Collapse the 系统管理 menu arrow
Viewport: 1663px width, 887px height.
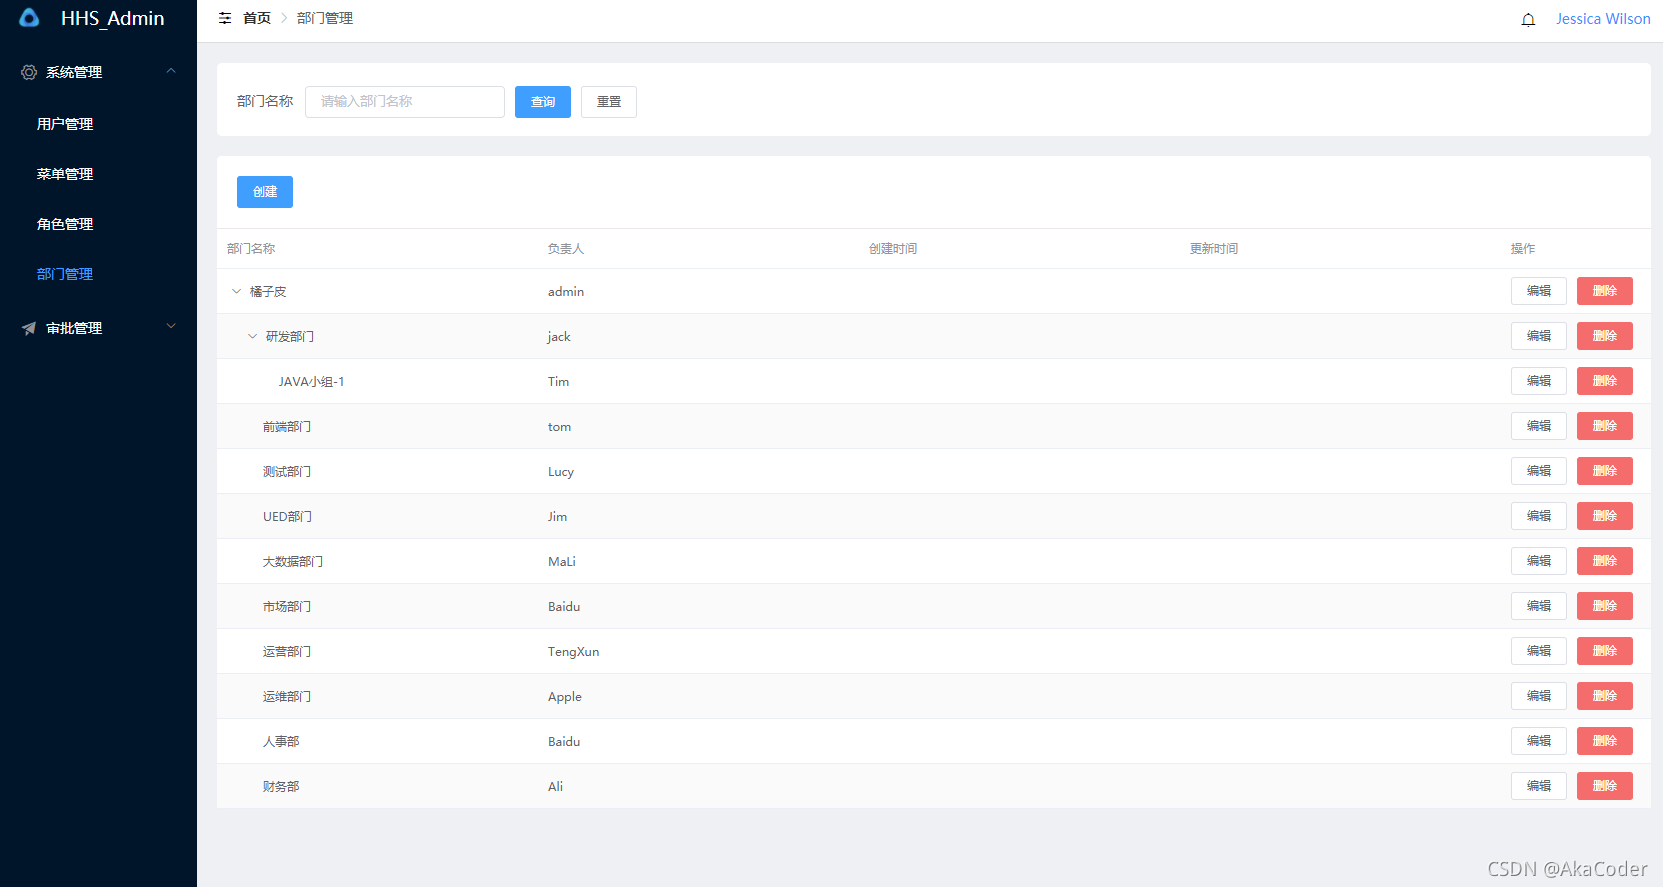(x=171, y=71)
